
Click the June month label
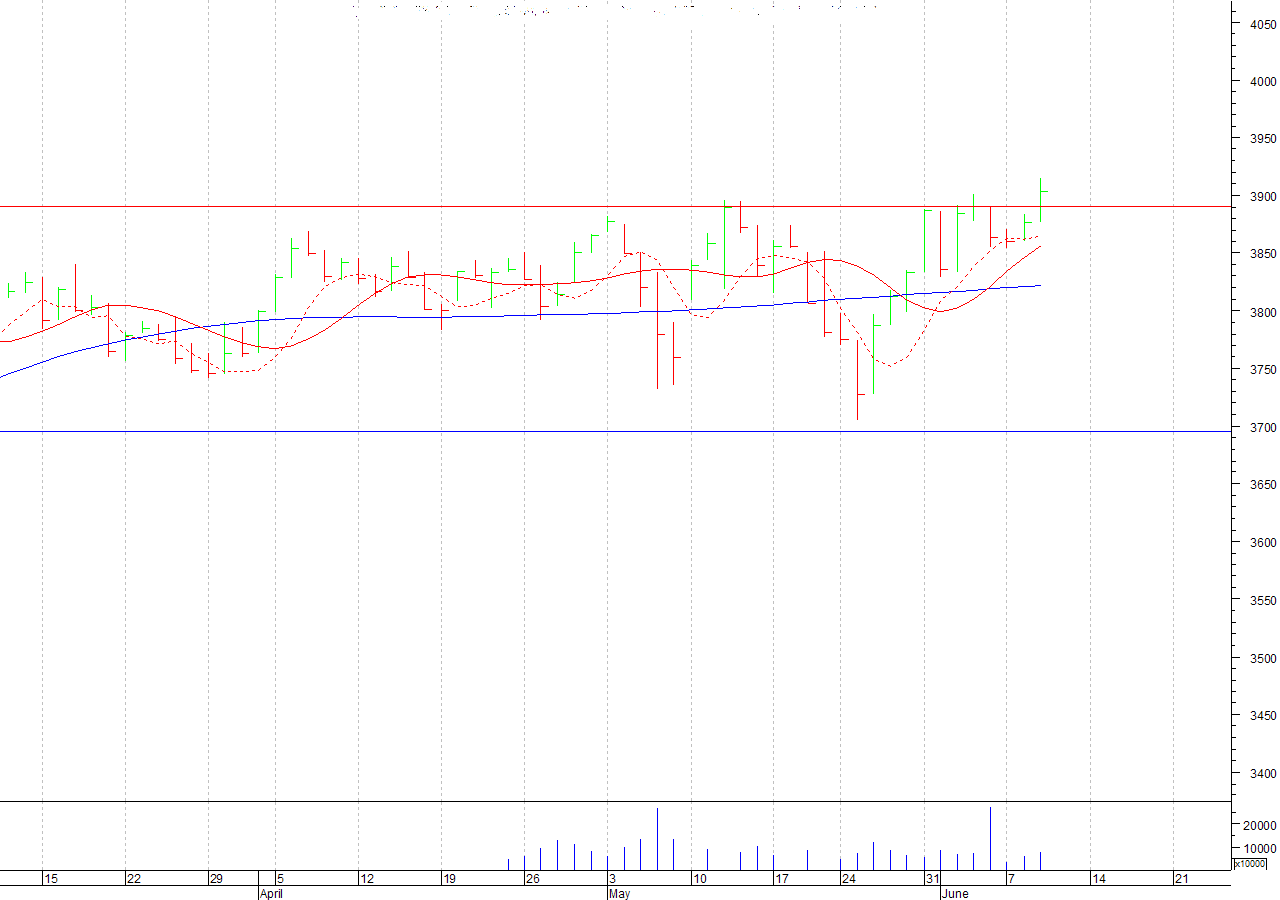click(955, 894)
